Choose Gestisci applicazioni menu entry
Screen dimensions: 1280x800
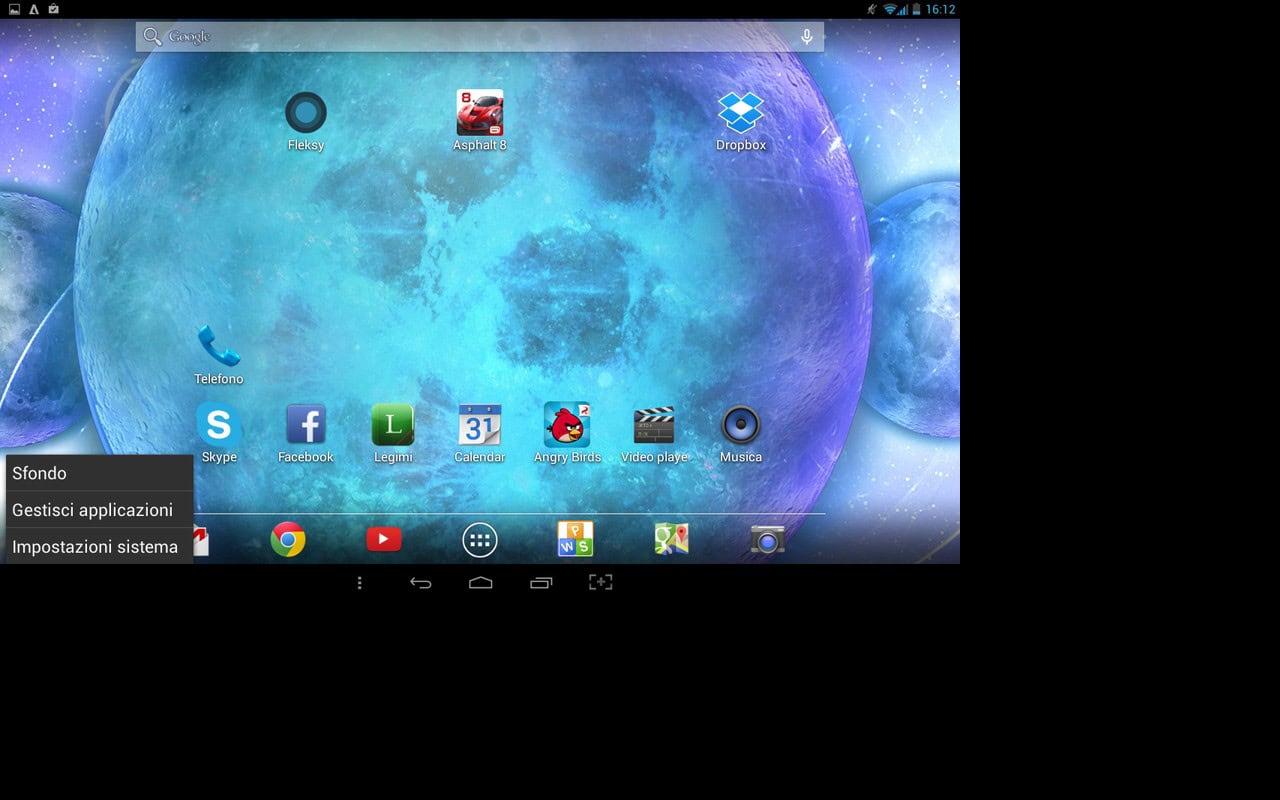(99, 510)
